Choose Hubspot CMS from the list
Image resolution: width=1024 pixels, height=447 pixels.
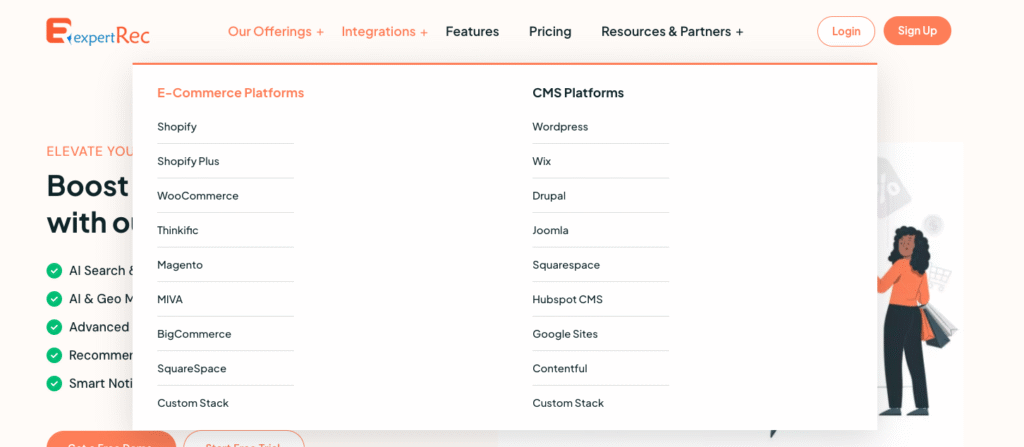[x=567, y=299]
